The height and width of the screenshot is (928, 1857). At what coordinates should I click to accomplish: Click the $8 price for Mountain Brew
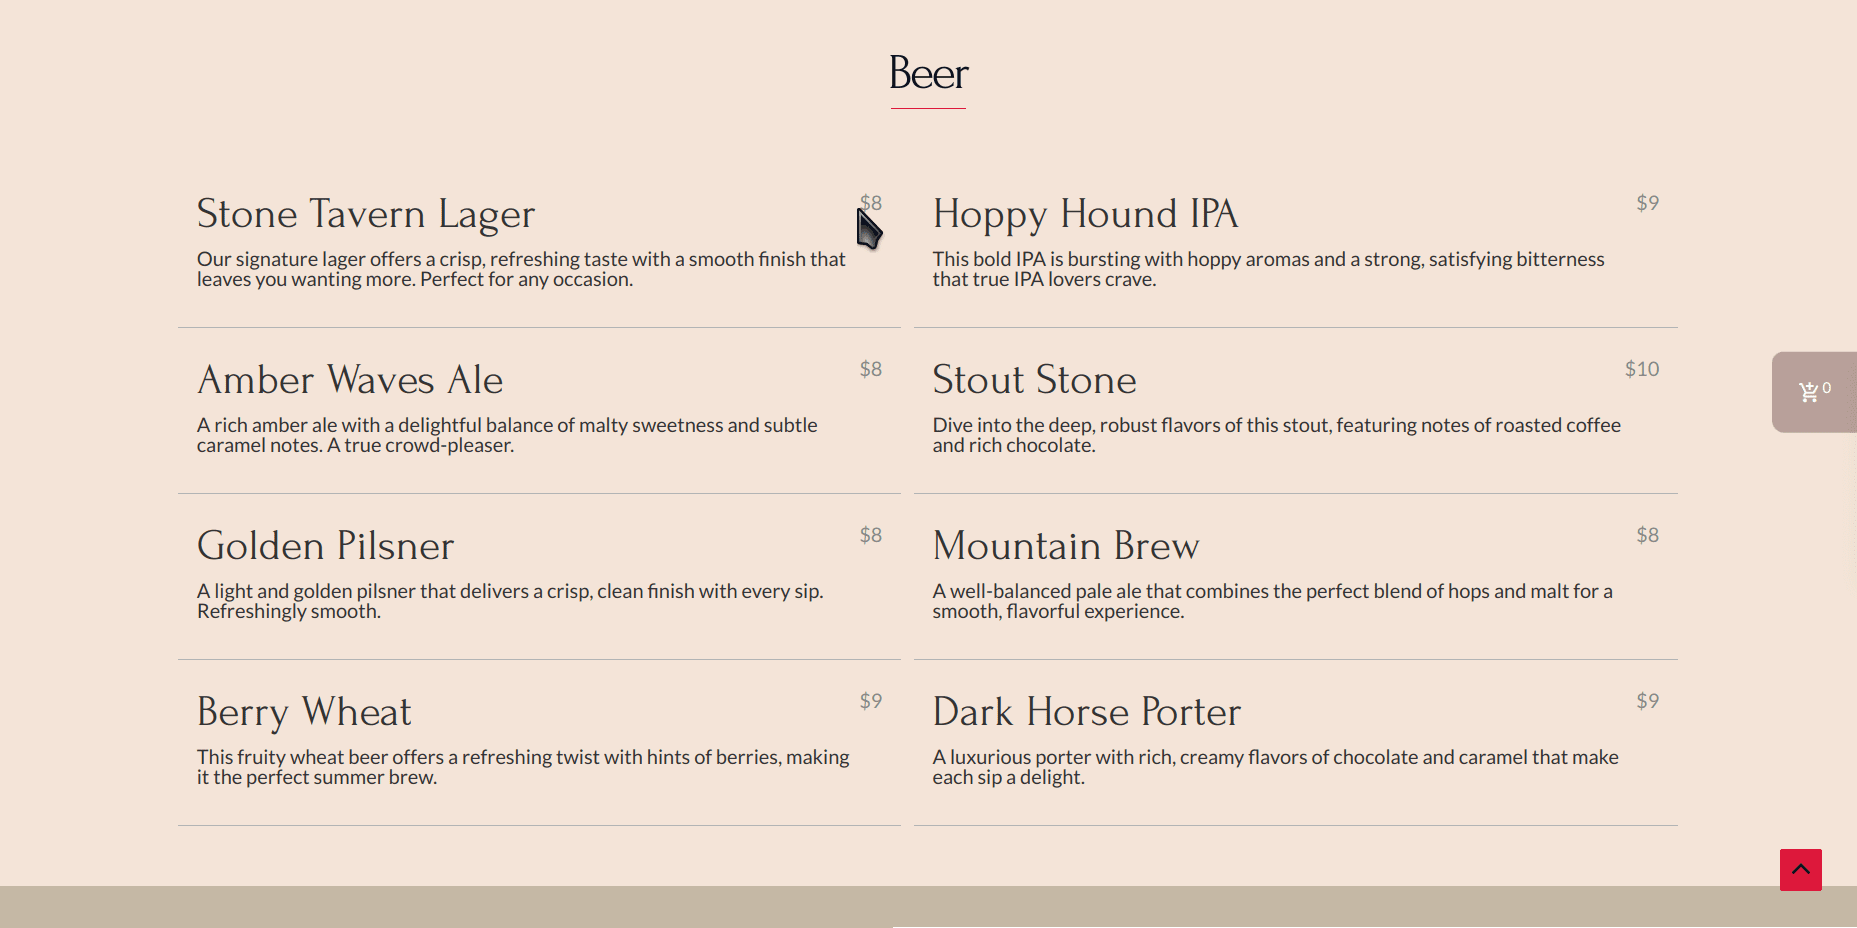1647,535
